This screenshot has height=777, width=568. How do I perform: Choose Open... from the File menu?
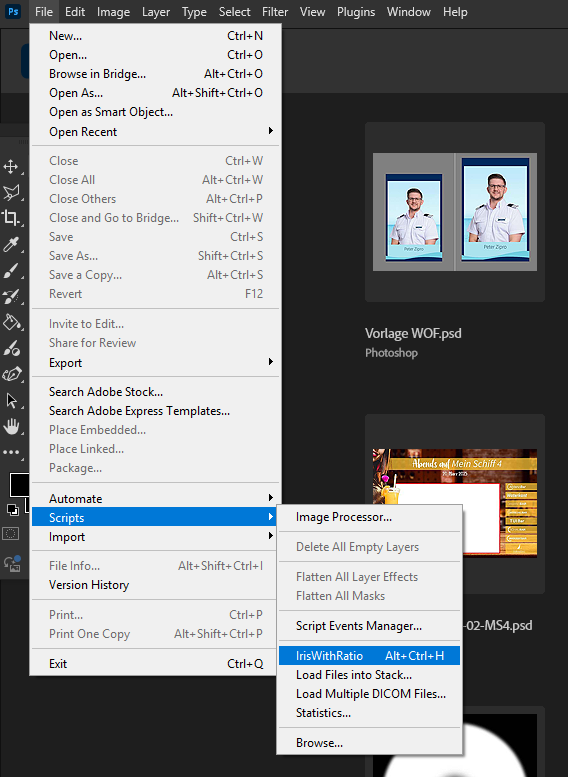(156, 55)
